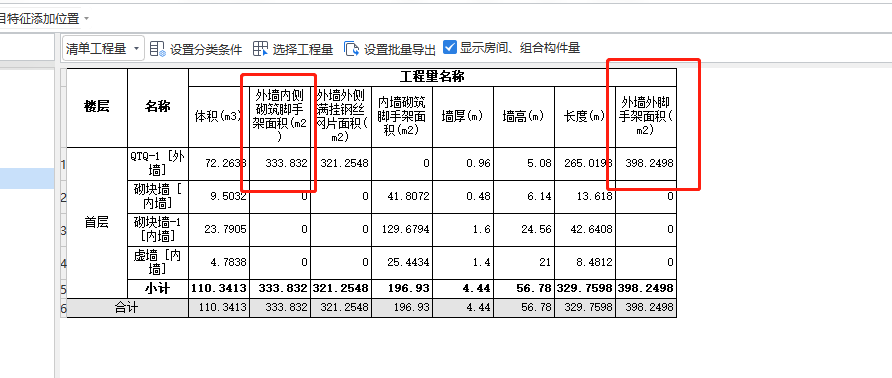This screenshot has width=892, height=378.
Task: Click the 工程量名称 header
Action: click(x=432, y=77)
